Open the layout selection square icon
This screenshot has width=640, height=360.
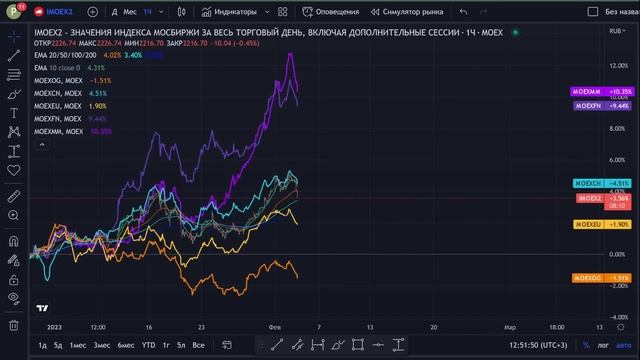click(x=593, y=12)
